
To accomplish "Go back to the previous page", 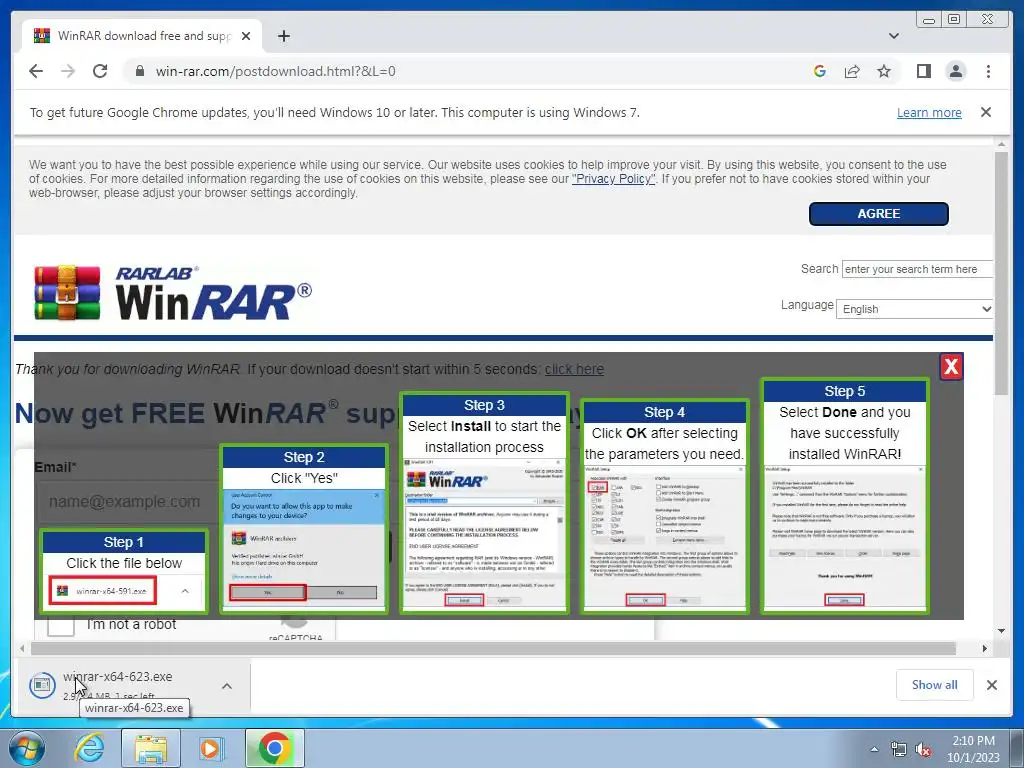I will tap(36, 71).
